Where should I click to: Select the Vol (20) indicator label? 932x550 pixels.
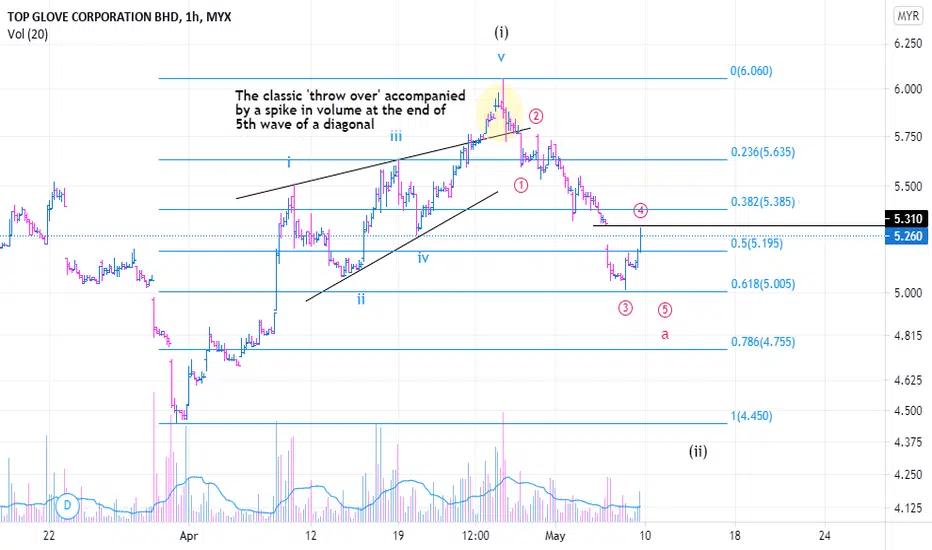tap(28, 34)
